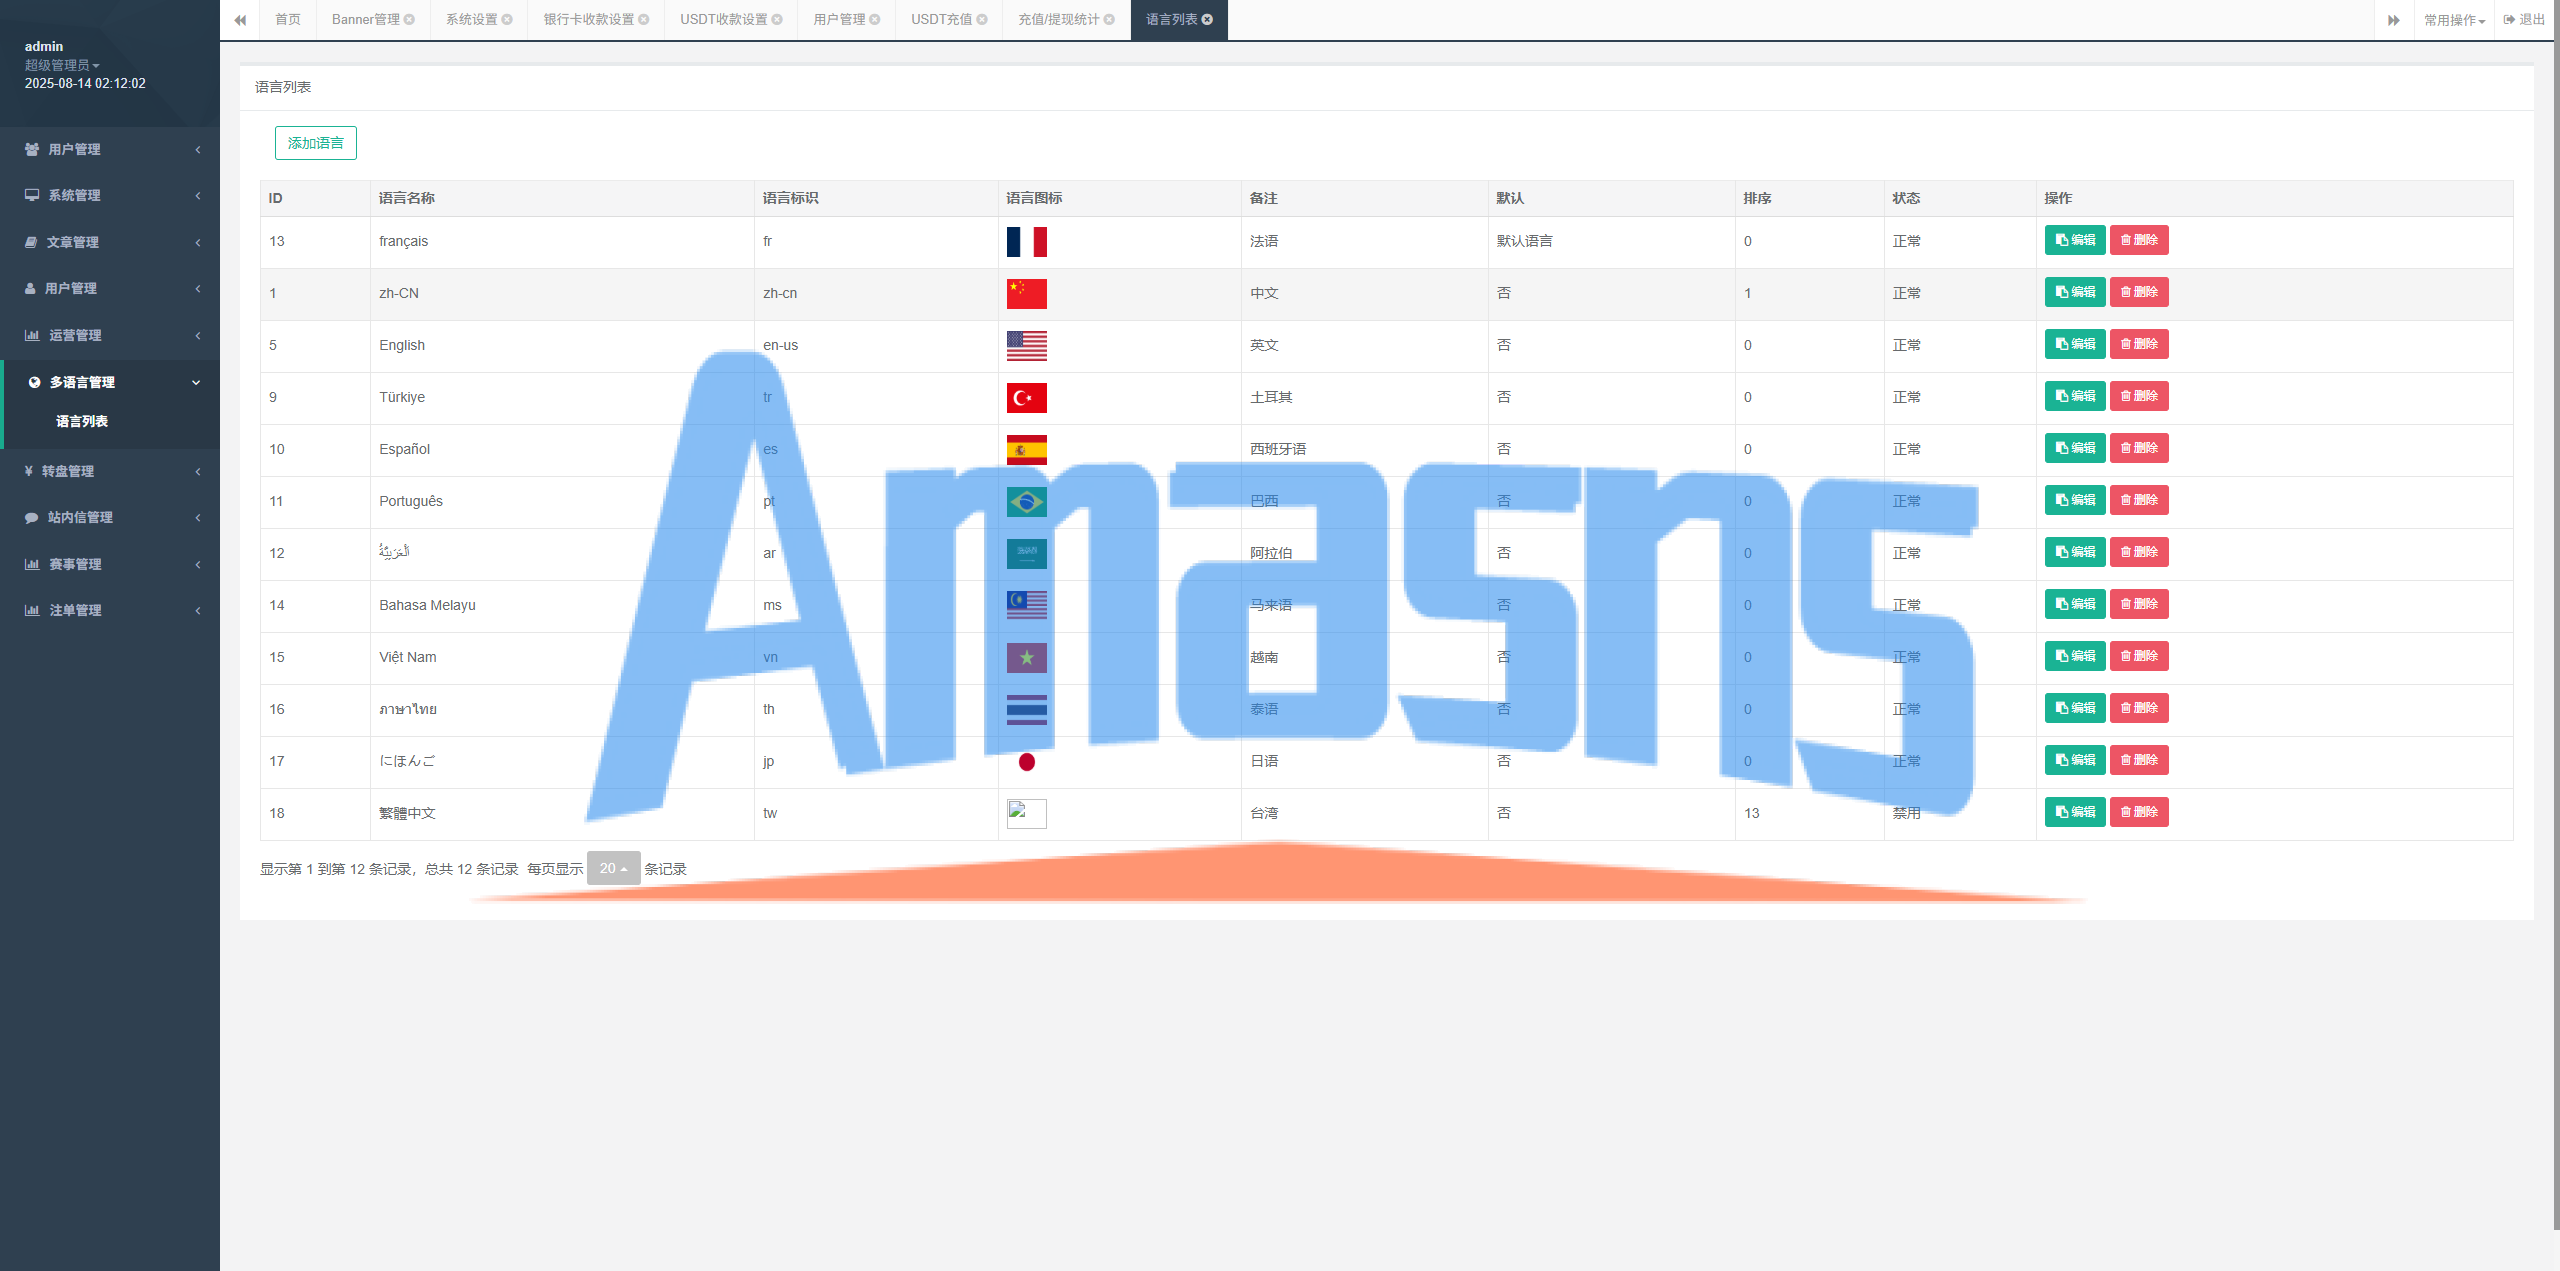Click the French flag icon in row 13
Screen dimensions: 2560x1271
tap(1026, 242)
